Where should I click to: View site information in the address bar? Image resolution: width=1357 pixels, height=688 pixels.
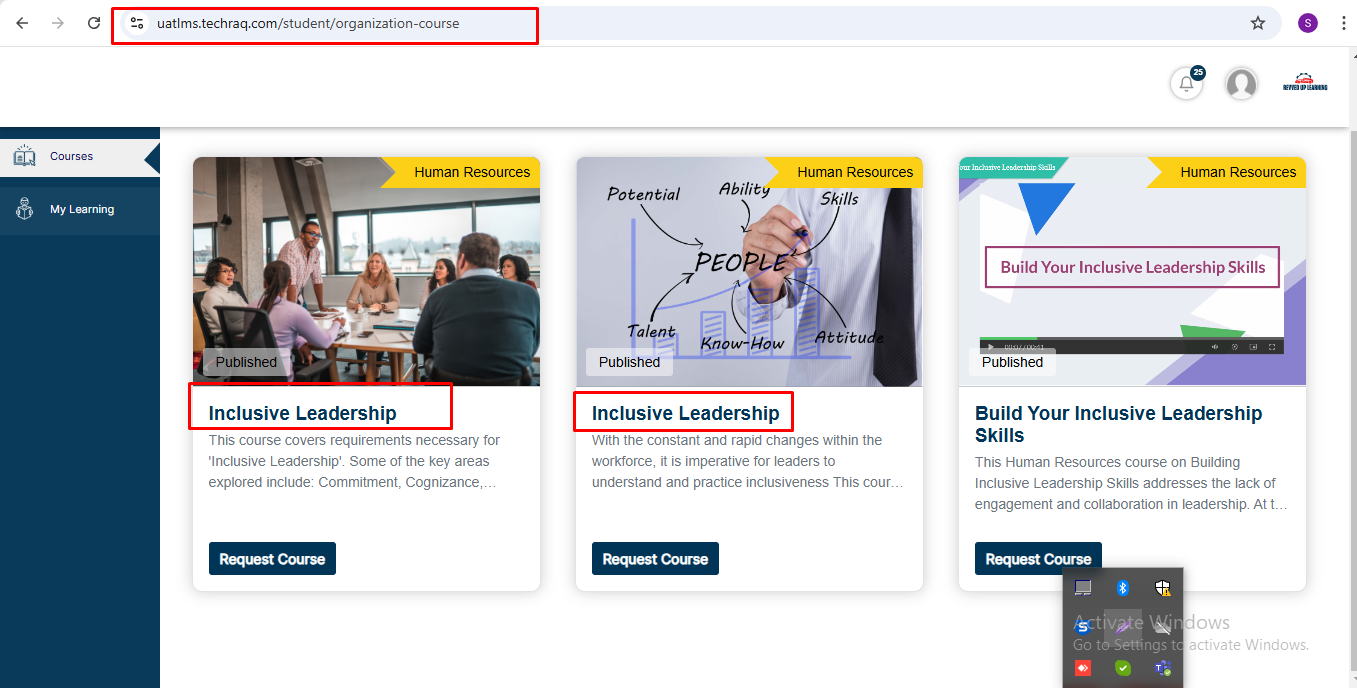[x=137, y=23]
